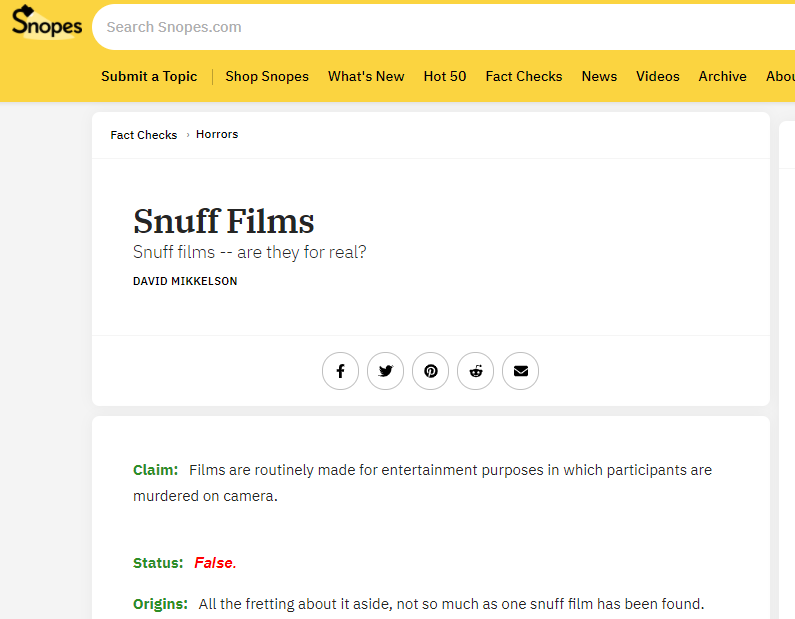Viewport: 795px width, 619px height.
Task: Click the green 'Claim:' label
Action: click(x=156, y=470)
